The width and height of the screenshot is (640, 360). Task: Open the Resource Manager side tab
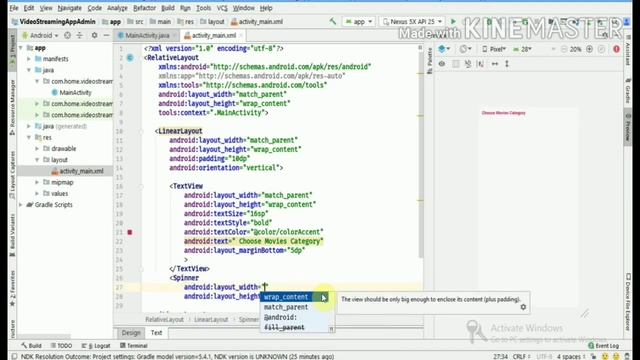(x=12, y=106)
